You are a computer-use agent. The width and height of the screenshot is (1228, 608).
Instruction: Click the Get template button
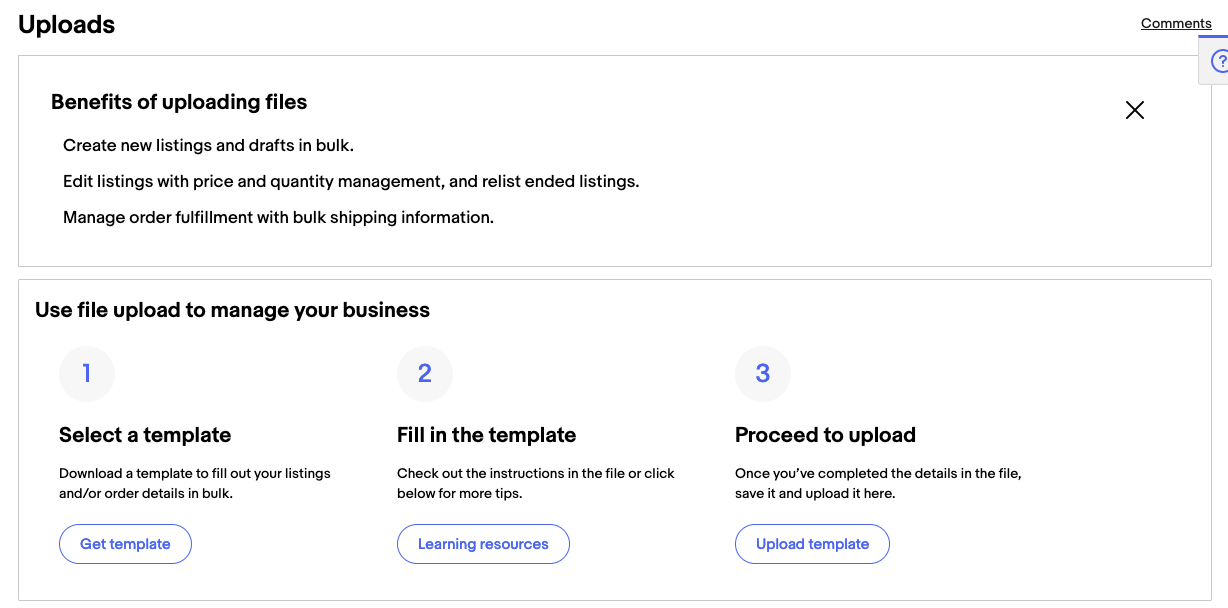point(125,544)
